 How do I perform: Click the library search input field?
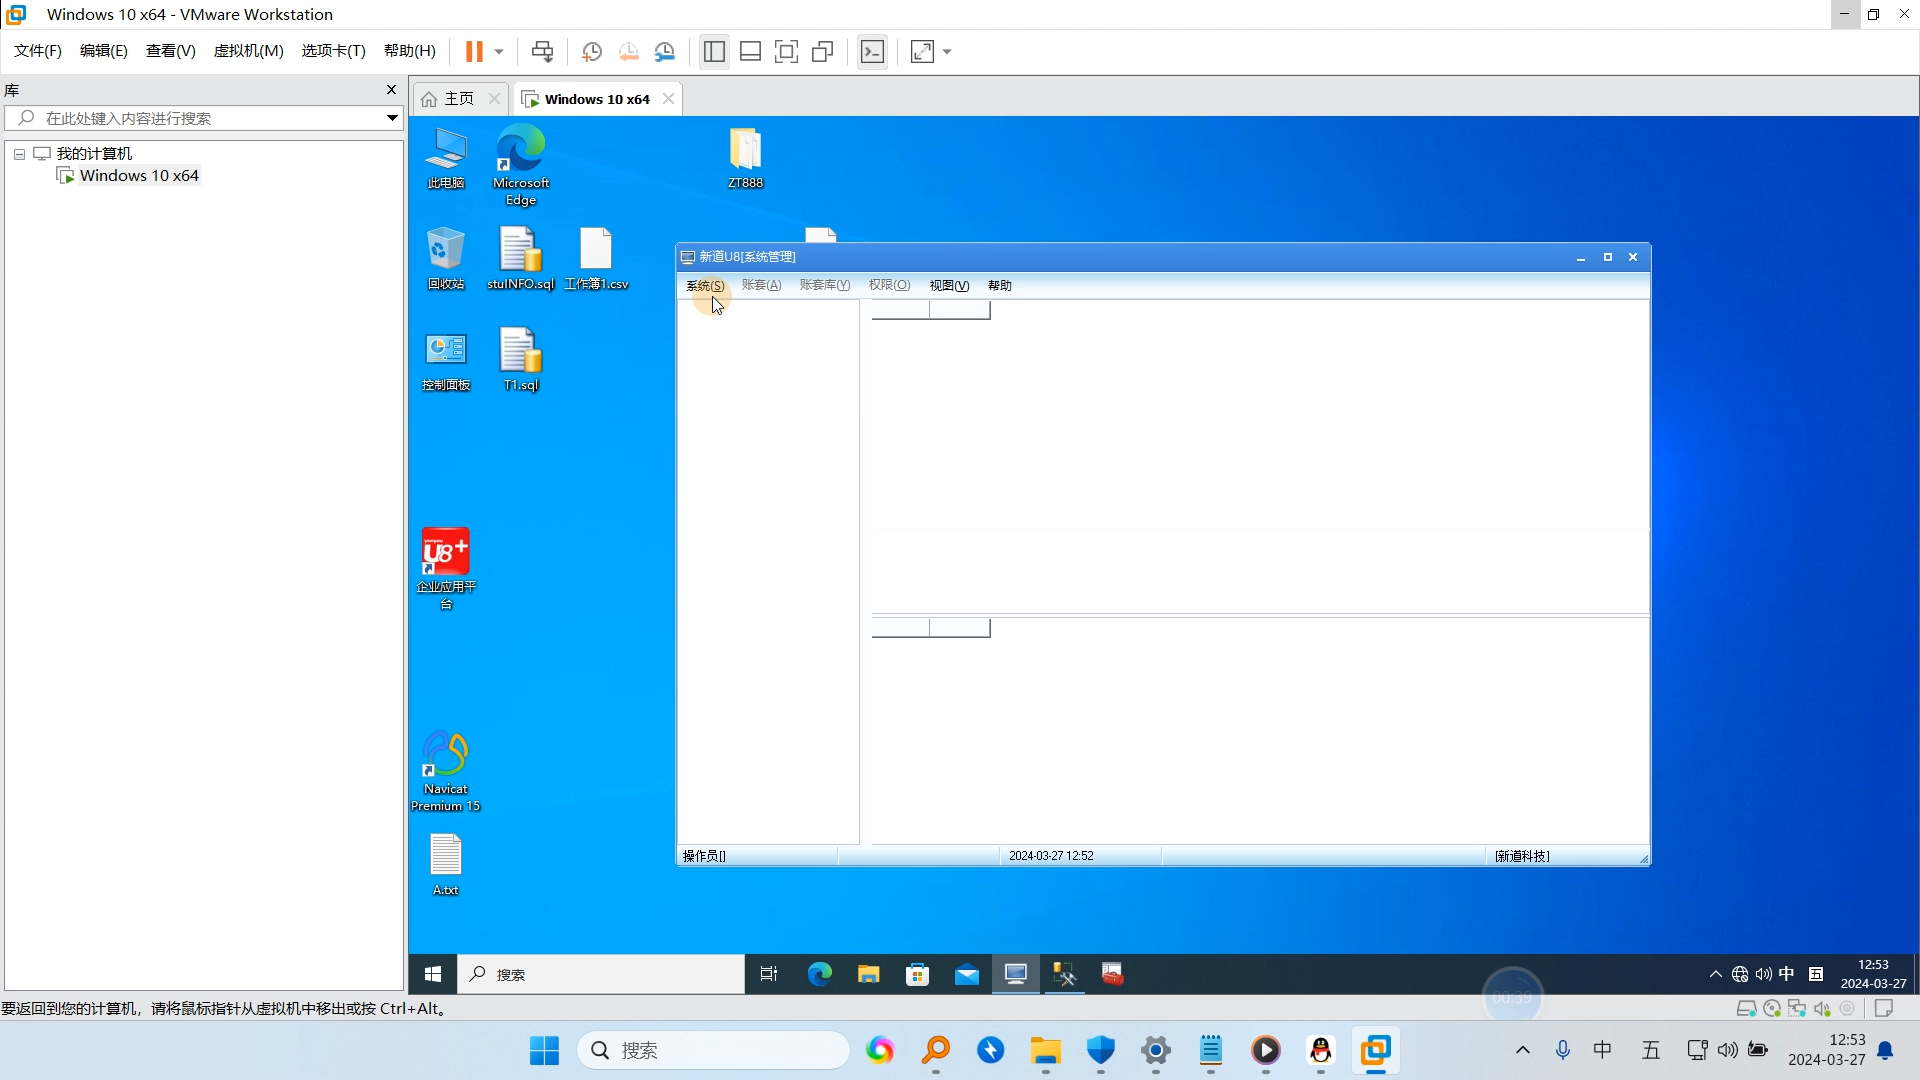[200, 118]
